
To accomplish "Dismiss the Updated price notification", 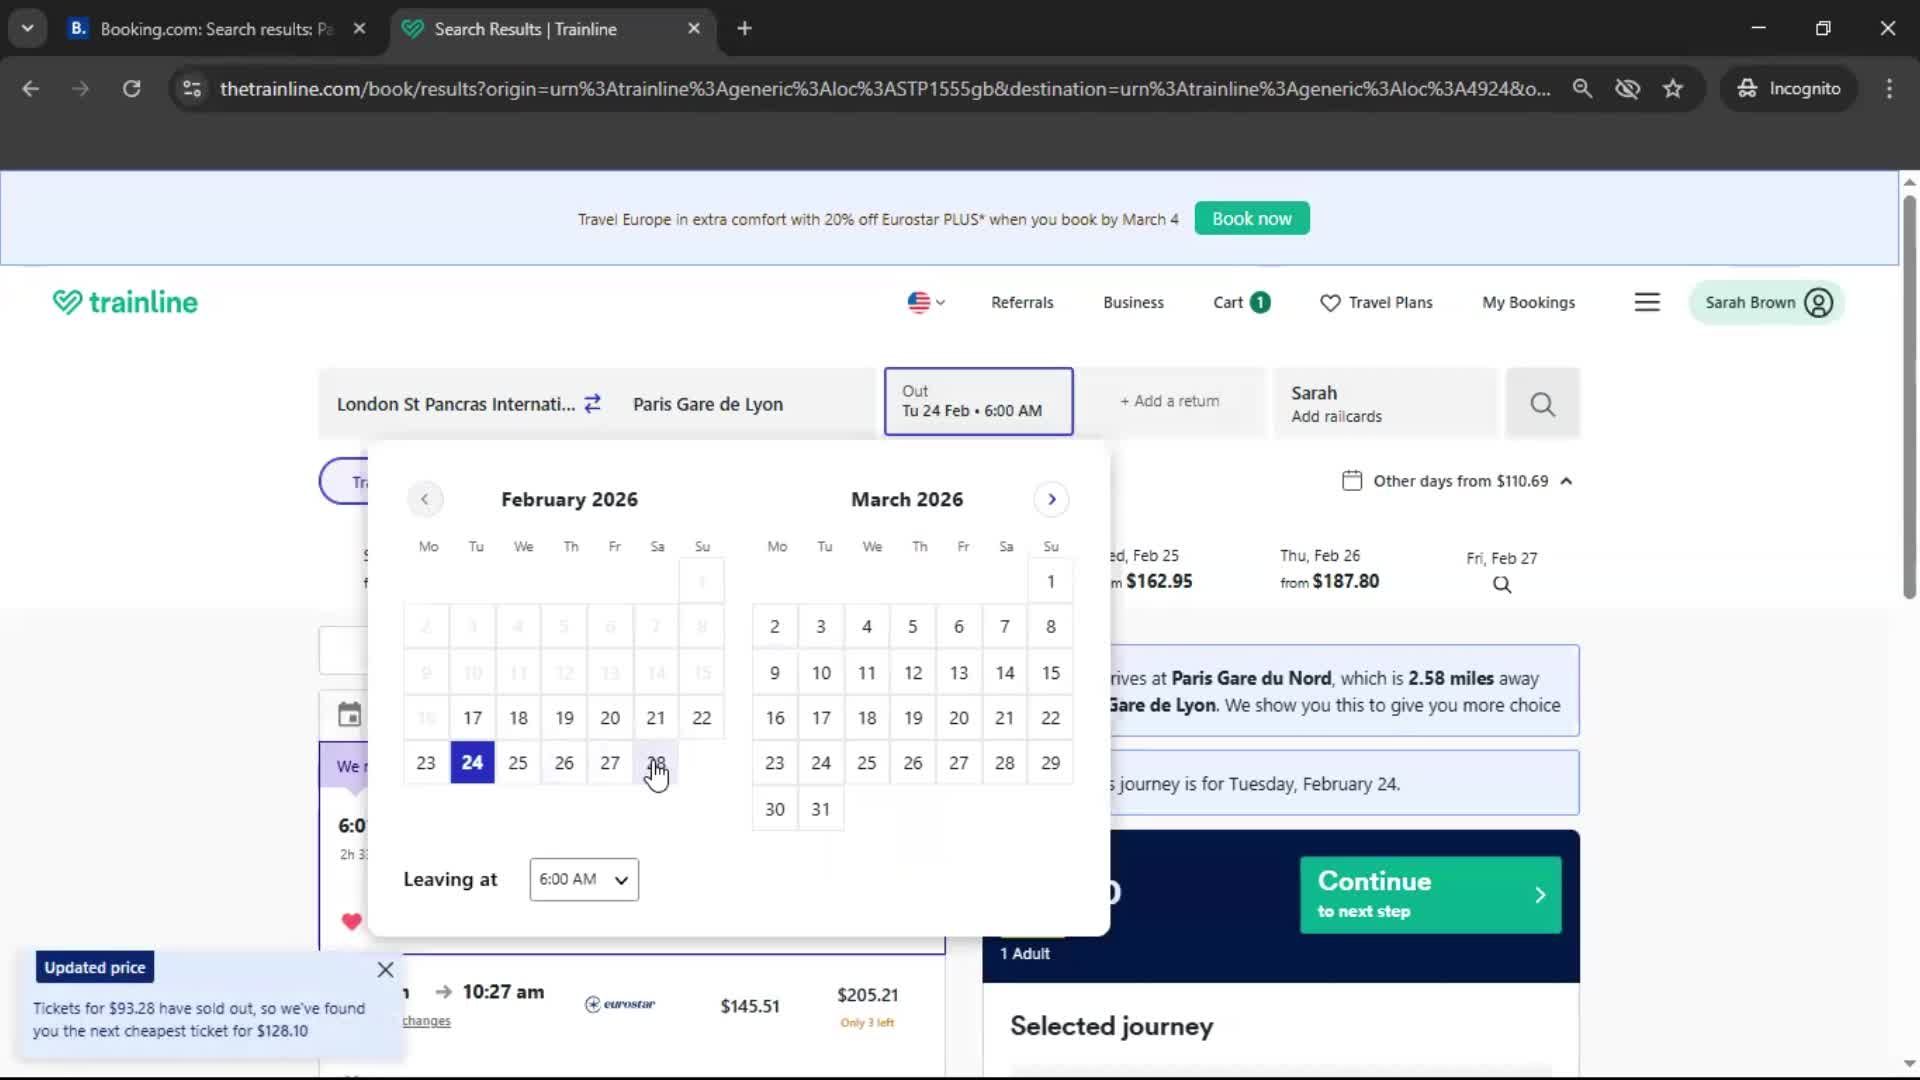I will (x=385, y=969).
